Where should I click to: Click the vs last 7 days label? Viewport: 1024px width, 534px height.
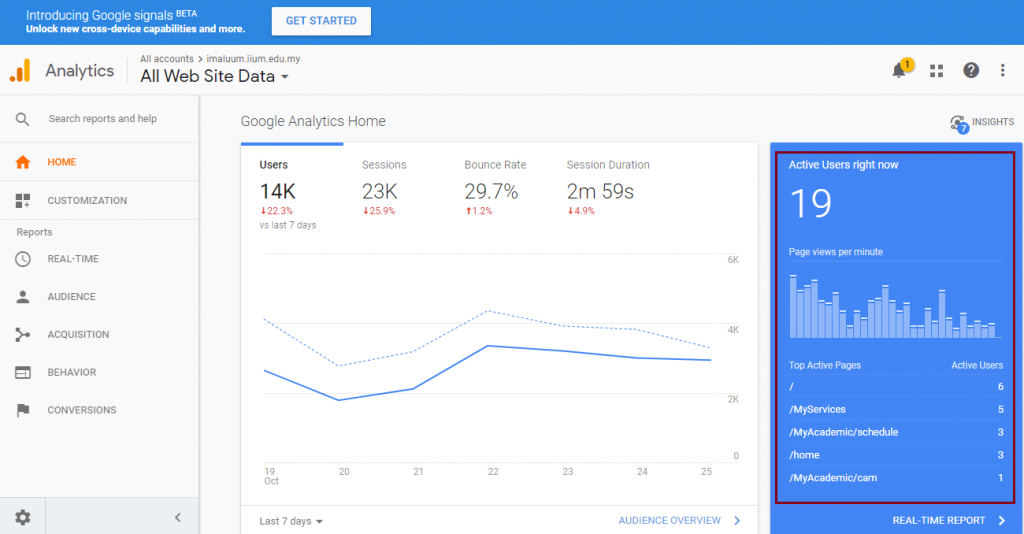pyautogui.click(x=288, y=225)
